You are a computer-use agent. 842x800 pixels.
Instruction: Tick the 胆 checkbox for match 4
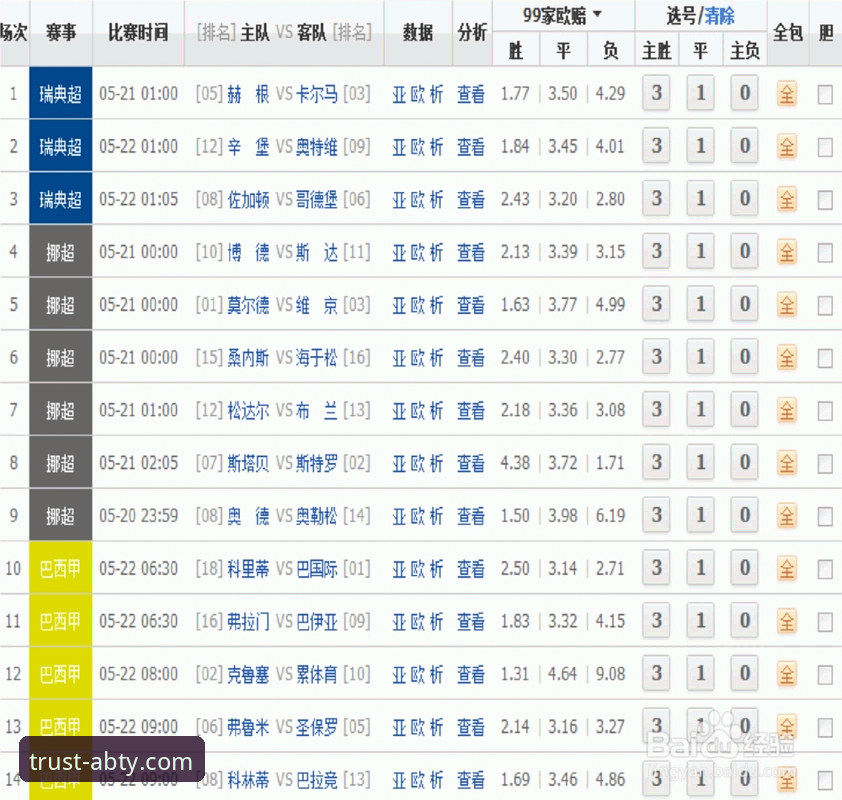coord(825,253)
